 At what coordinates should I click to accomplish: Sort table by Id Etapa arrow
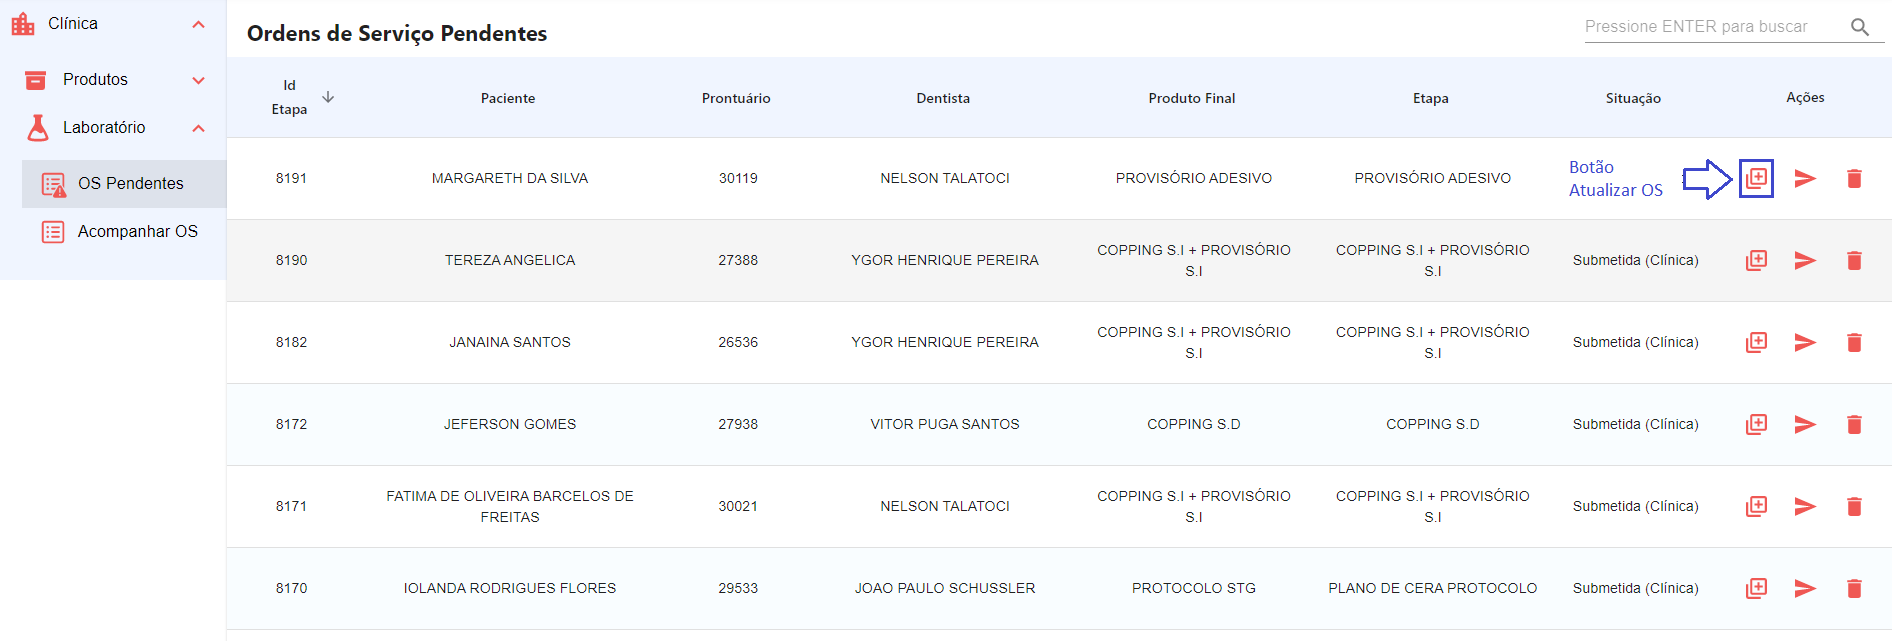pos(328,97)
